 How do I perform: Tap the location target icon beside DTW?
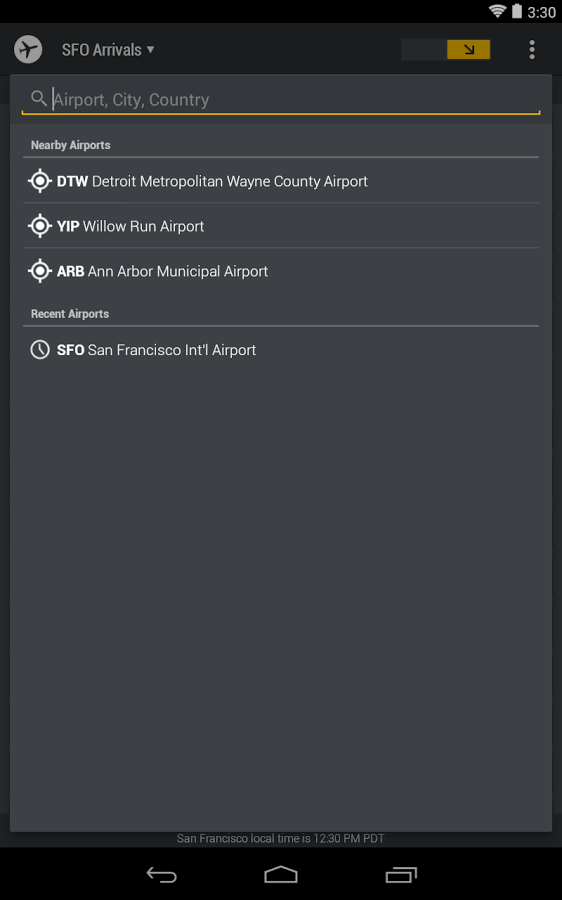(x=40, y=181)
